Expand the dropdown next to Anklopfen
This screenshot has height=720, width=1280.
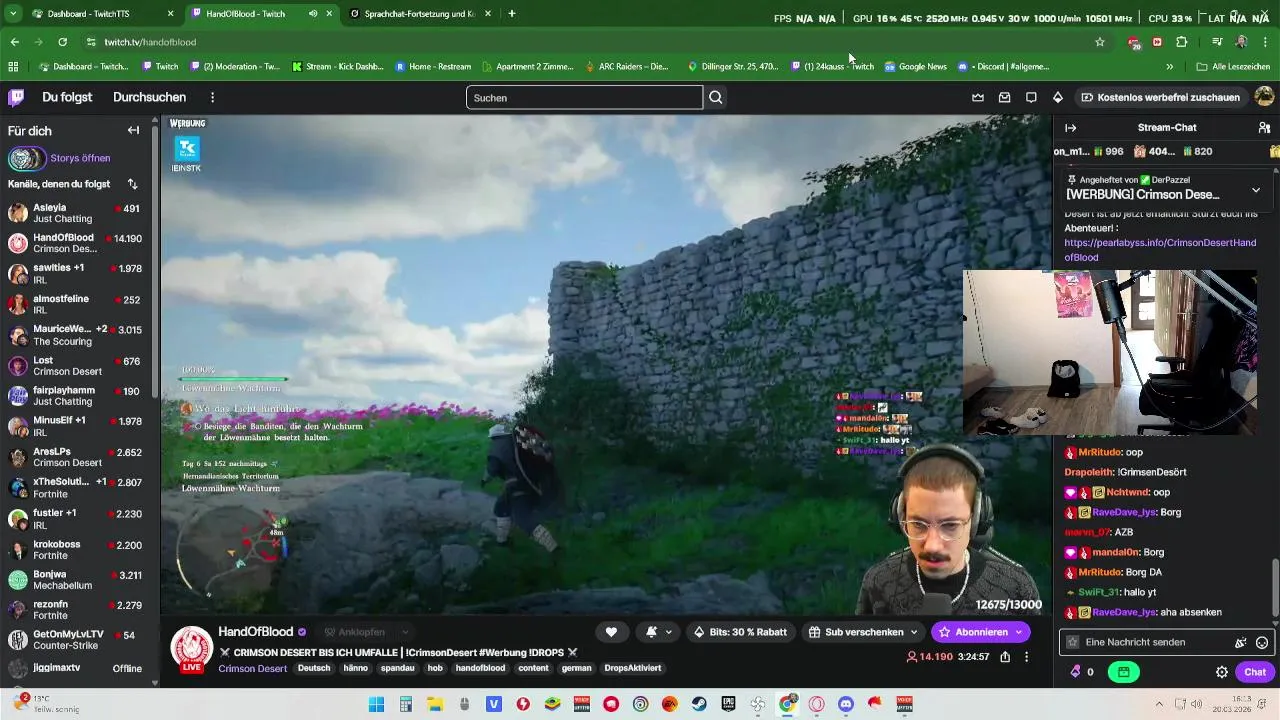coord(405,632)
